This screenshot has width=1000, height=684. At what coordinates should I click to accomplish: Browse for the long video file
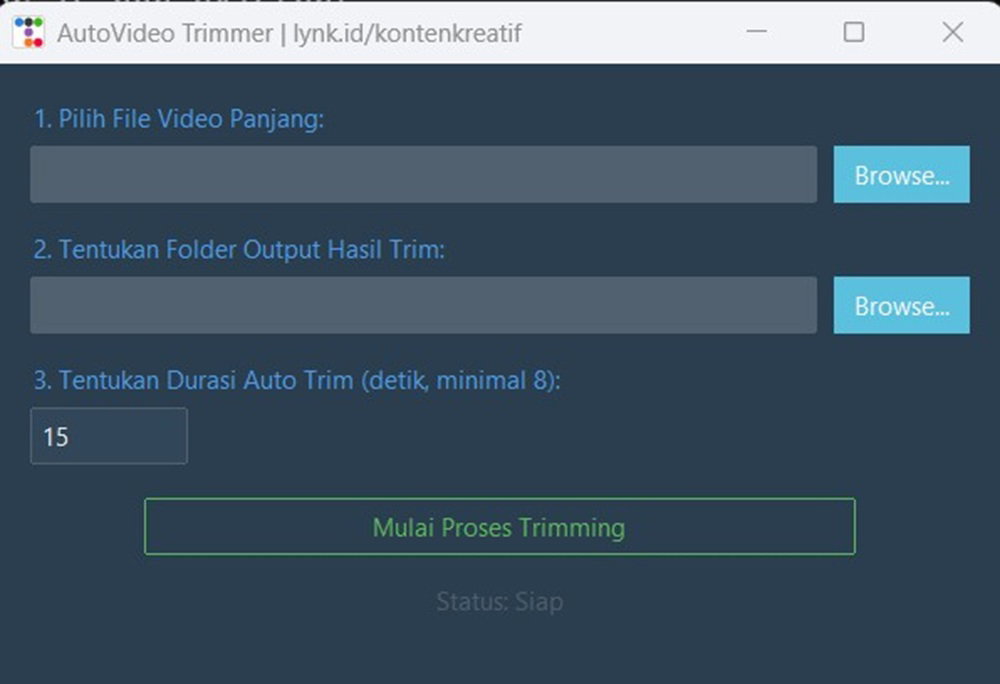(901, 174)
